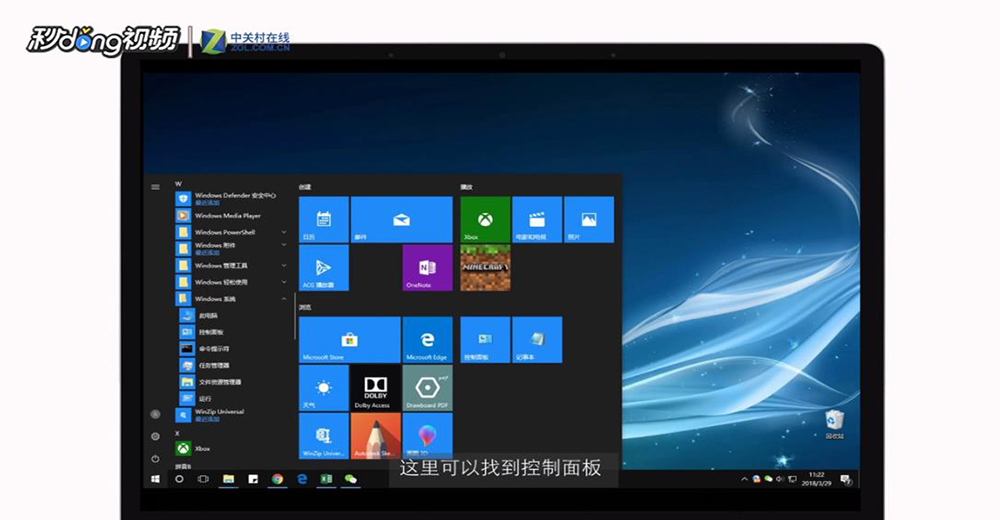This screenshot has width=1000, height=520.
Task: Click the Windows Start button on taskbar
Action: pyautogui.click(x=155, y=479)
